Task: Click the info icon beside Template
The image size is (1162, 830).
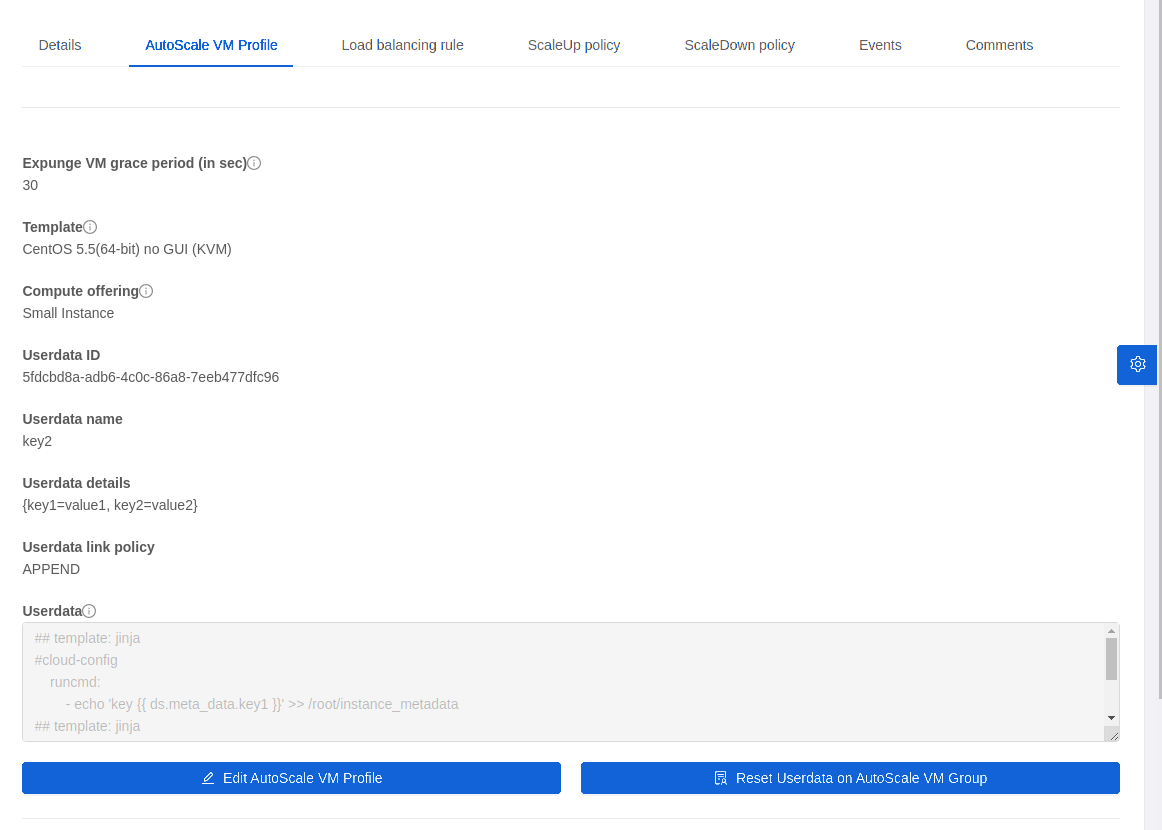Action: [90, 226]
